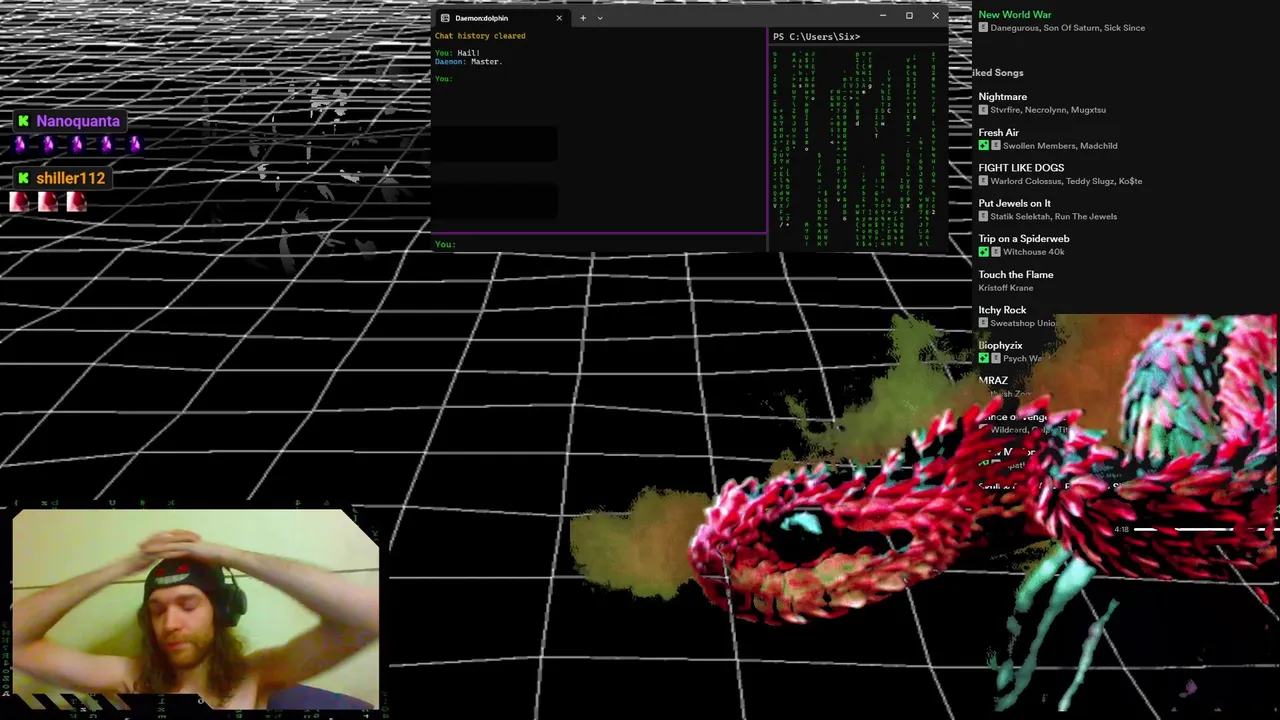Play the song Nightmare
Viewport: 1280px width, 720px height.
(x=1003, y=97)
